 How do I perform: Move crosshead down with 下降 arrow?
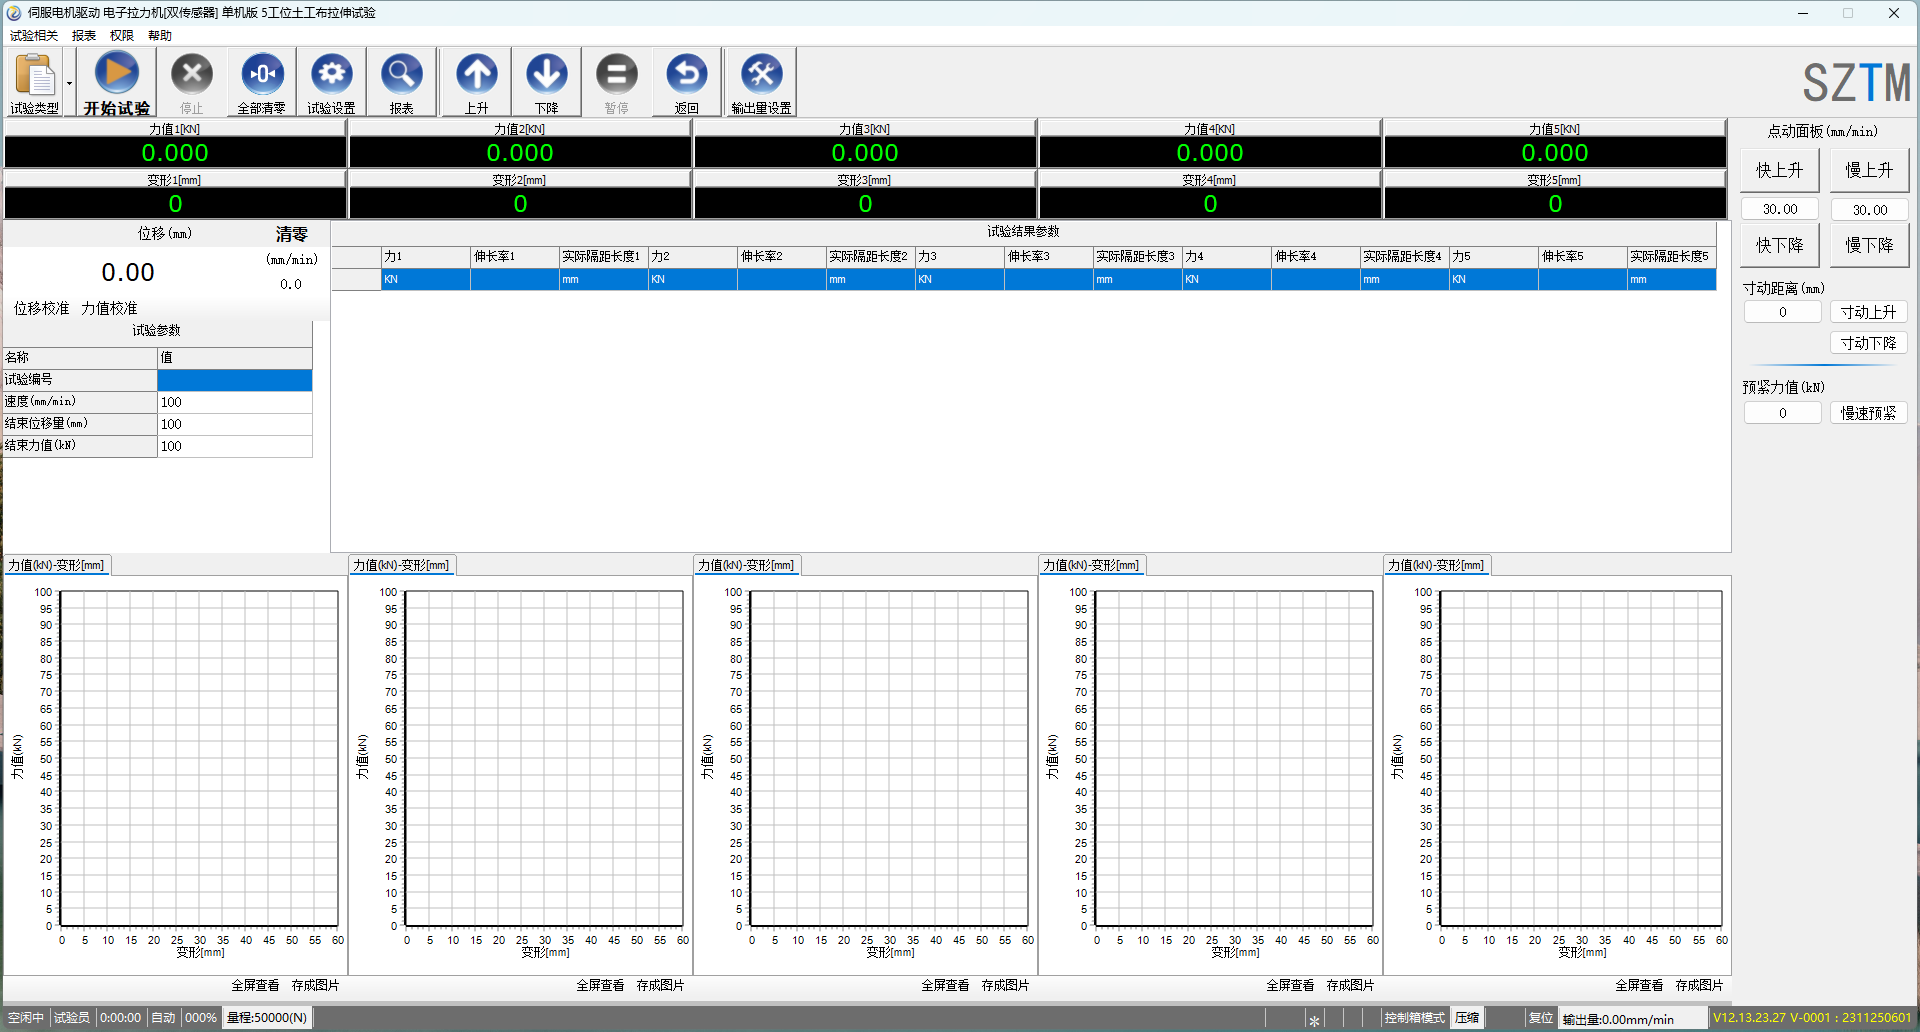click(547, 82)
